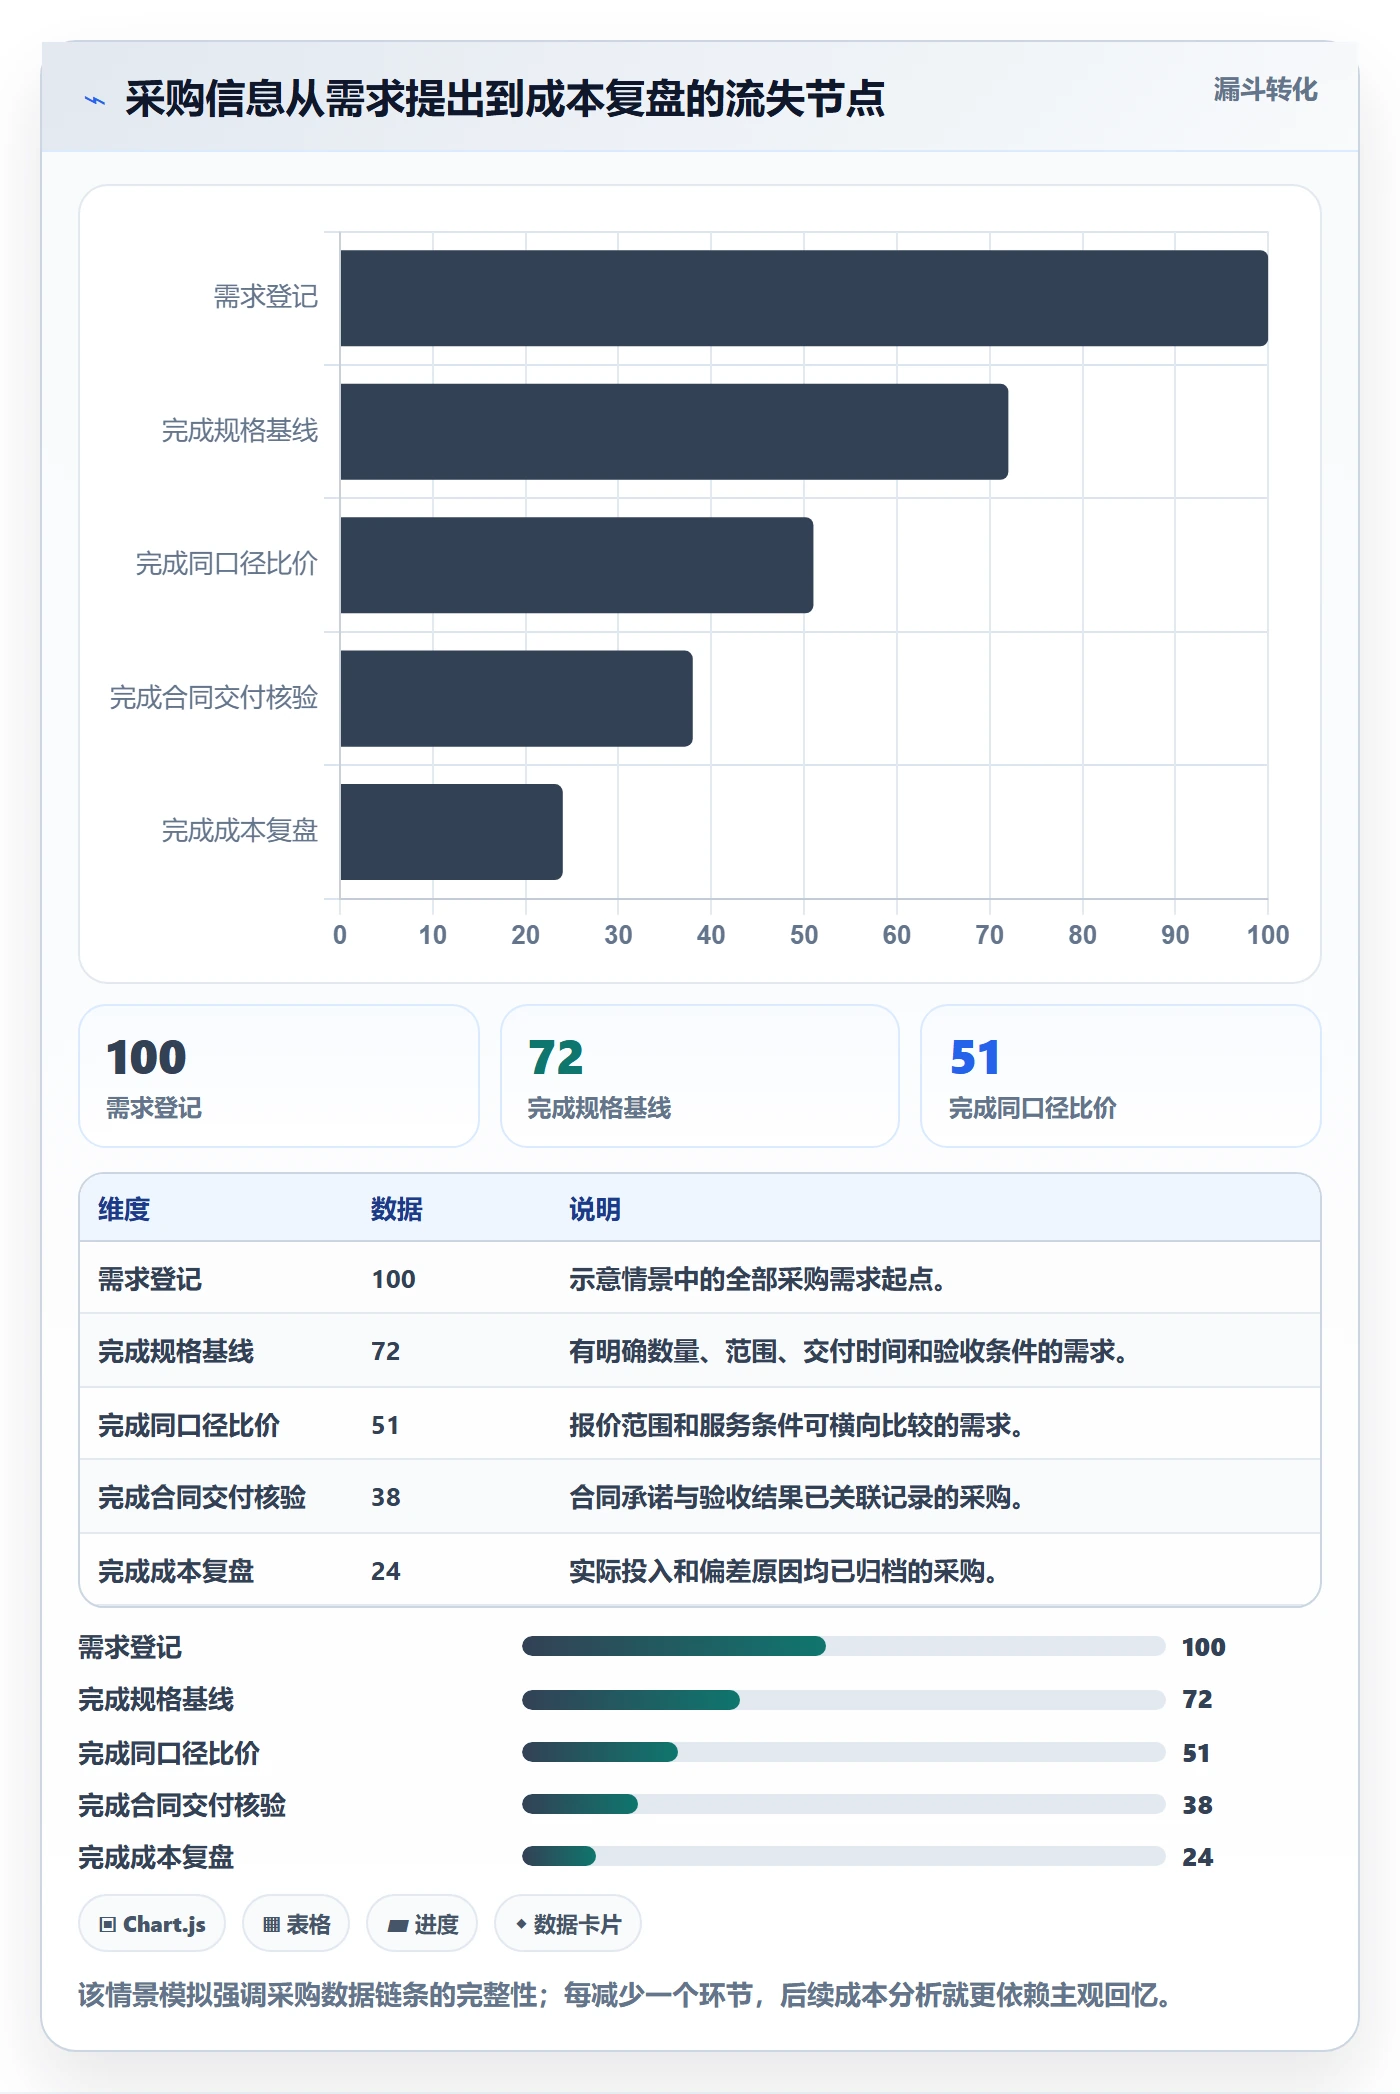Select the 数据卡片 chip
This screenshot has height=2094, width=1400.
click(x=568, y=1924)
